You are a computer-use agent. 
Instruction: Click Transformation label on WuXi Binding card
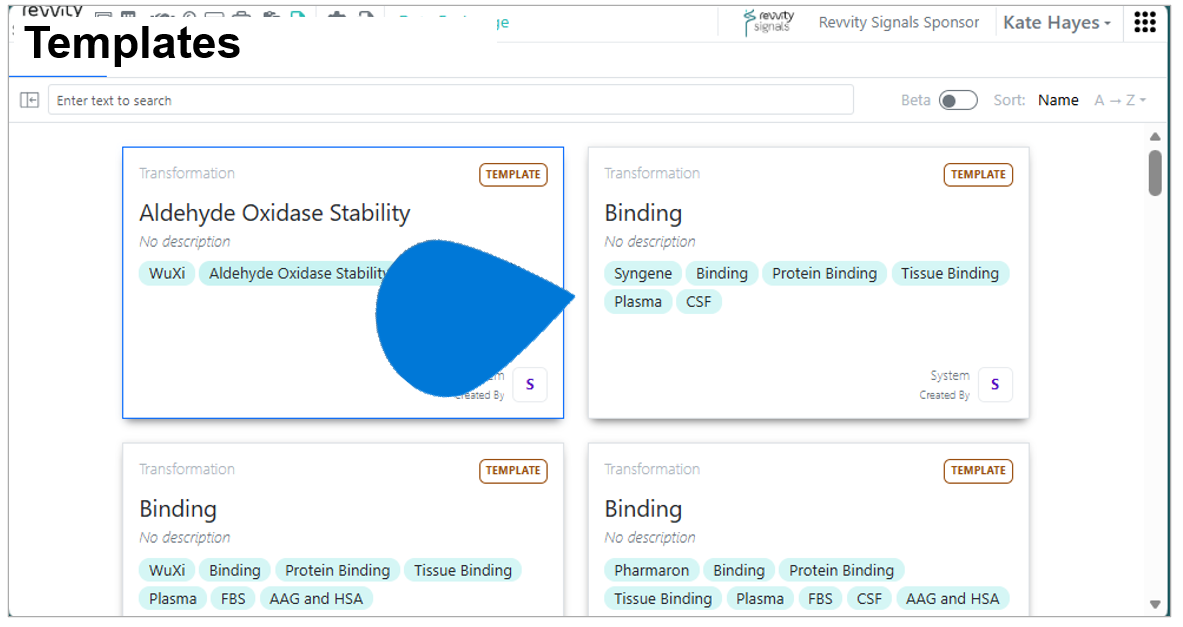pos(186,469)
